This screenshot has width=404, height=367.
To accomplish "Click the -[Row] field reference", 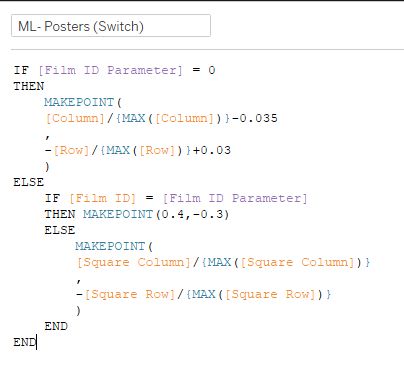I will 68,150.
